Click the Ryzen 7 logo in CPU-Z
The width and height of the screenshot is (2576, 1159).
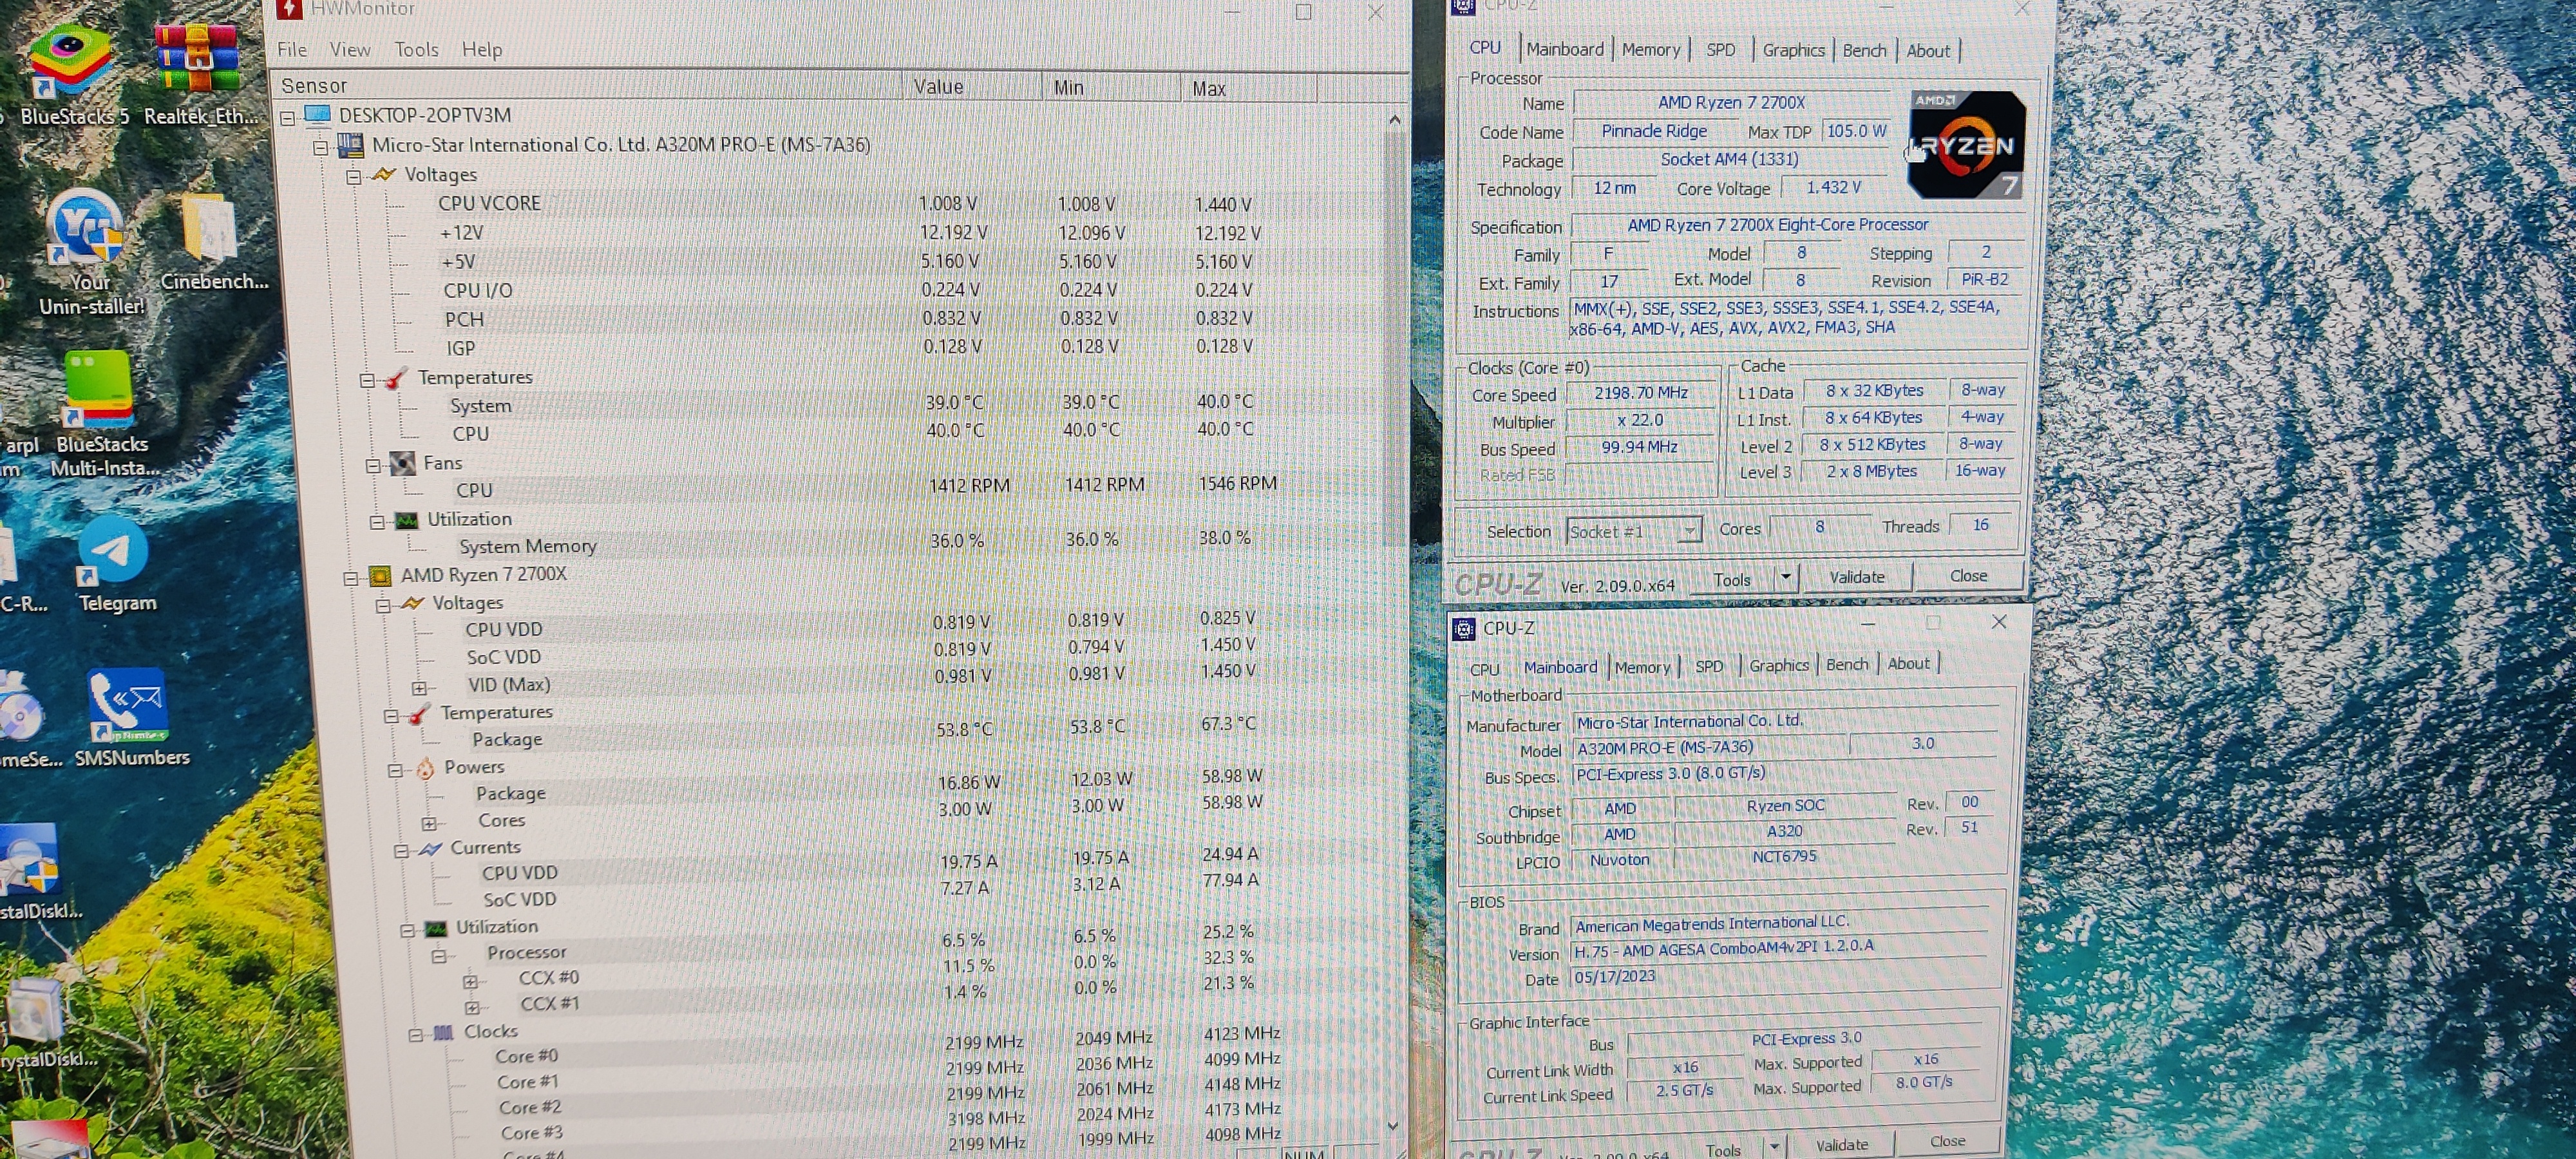click(1966, 145)
